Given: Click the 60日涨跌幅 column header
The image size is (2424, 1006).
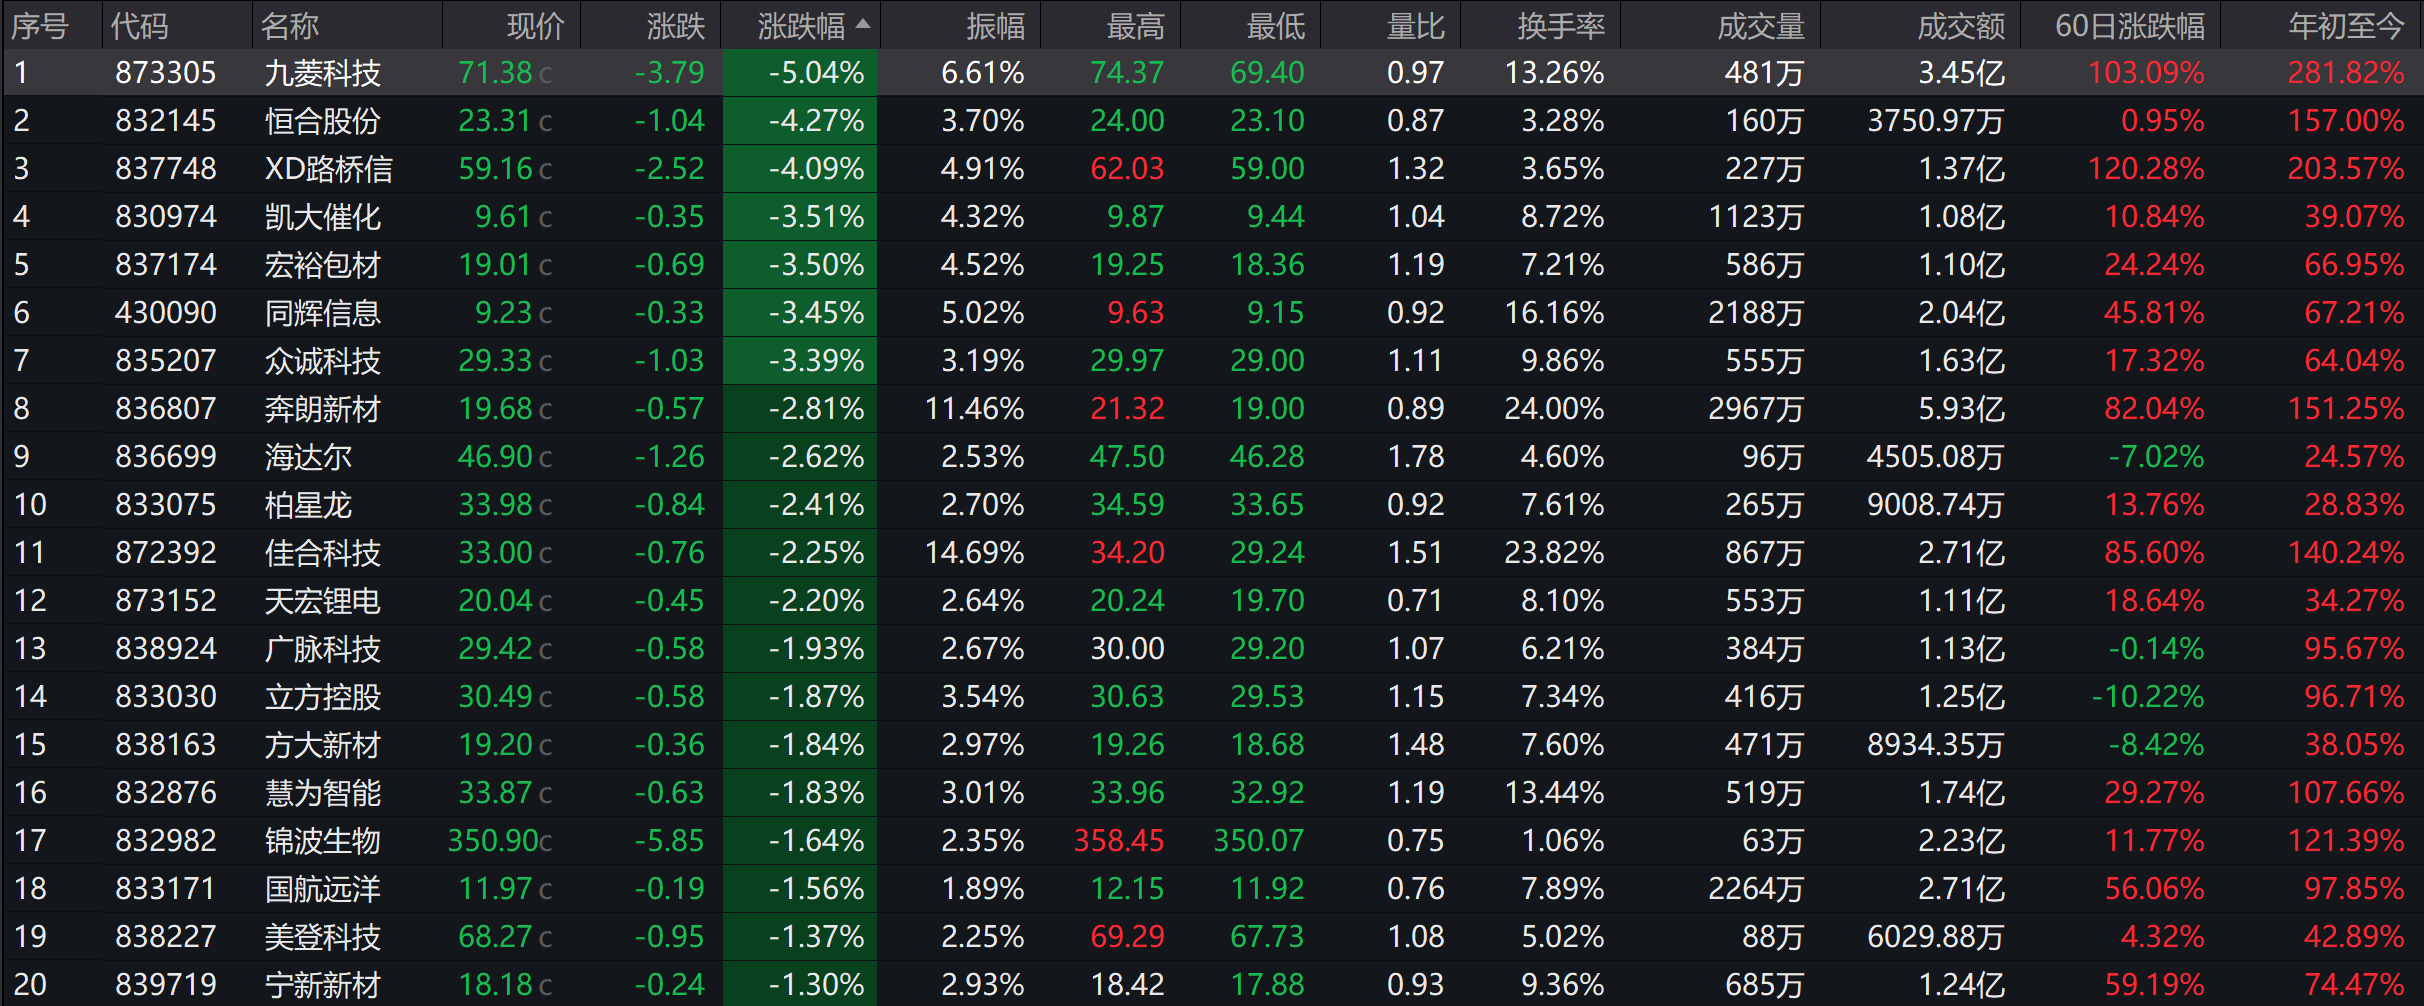Looking at the screenshot, I should point(2130,26).
